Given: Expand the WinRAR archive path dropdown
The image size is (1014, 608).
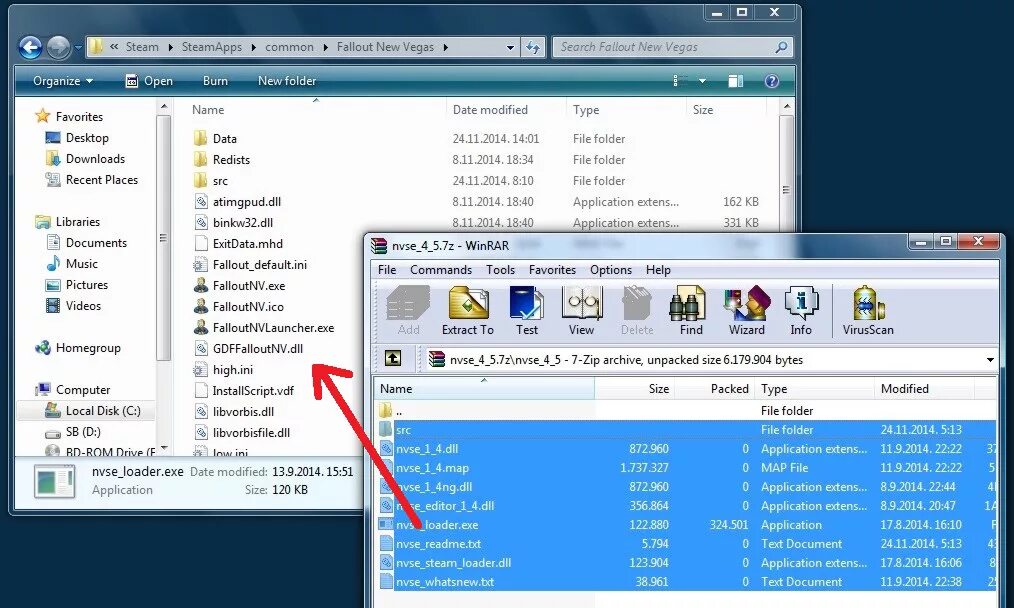Looking at the screenshot, I should (990, 360).
